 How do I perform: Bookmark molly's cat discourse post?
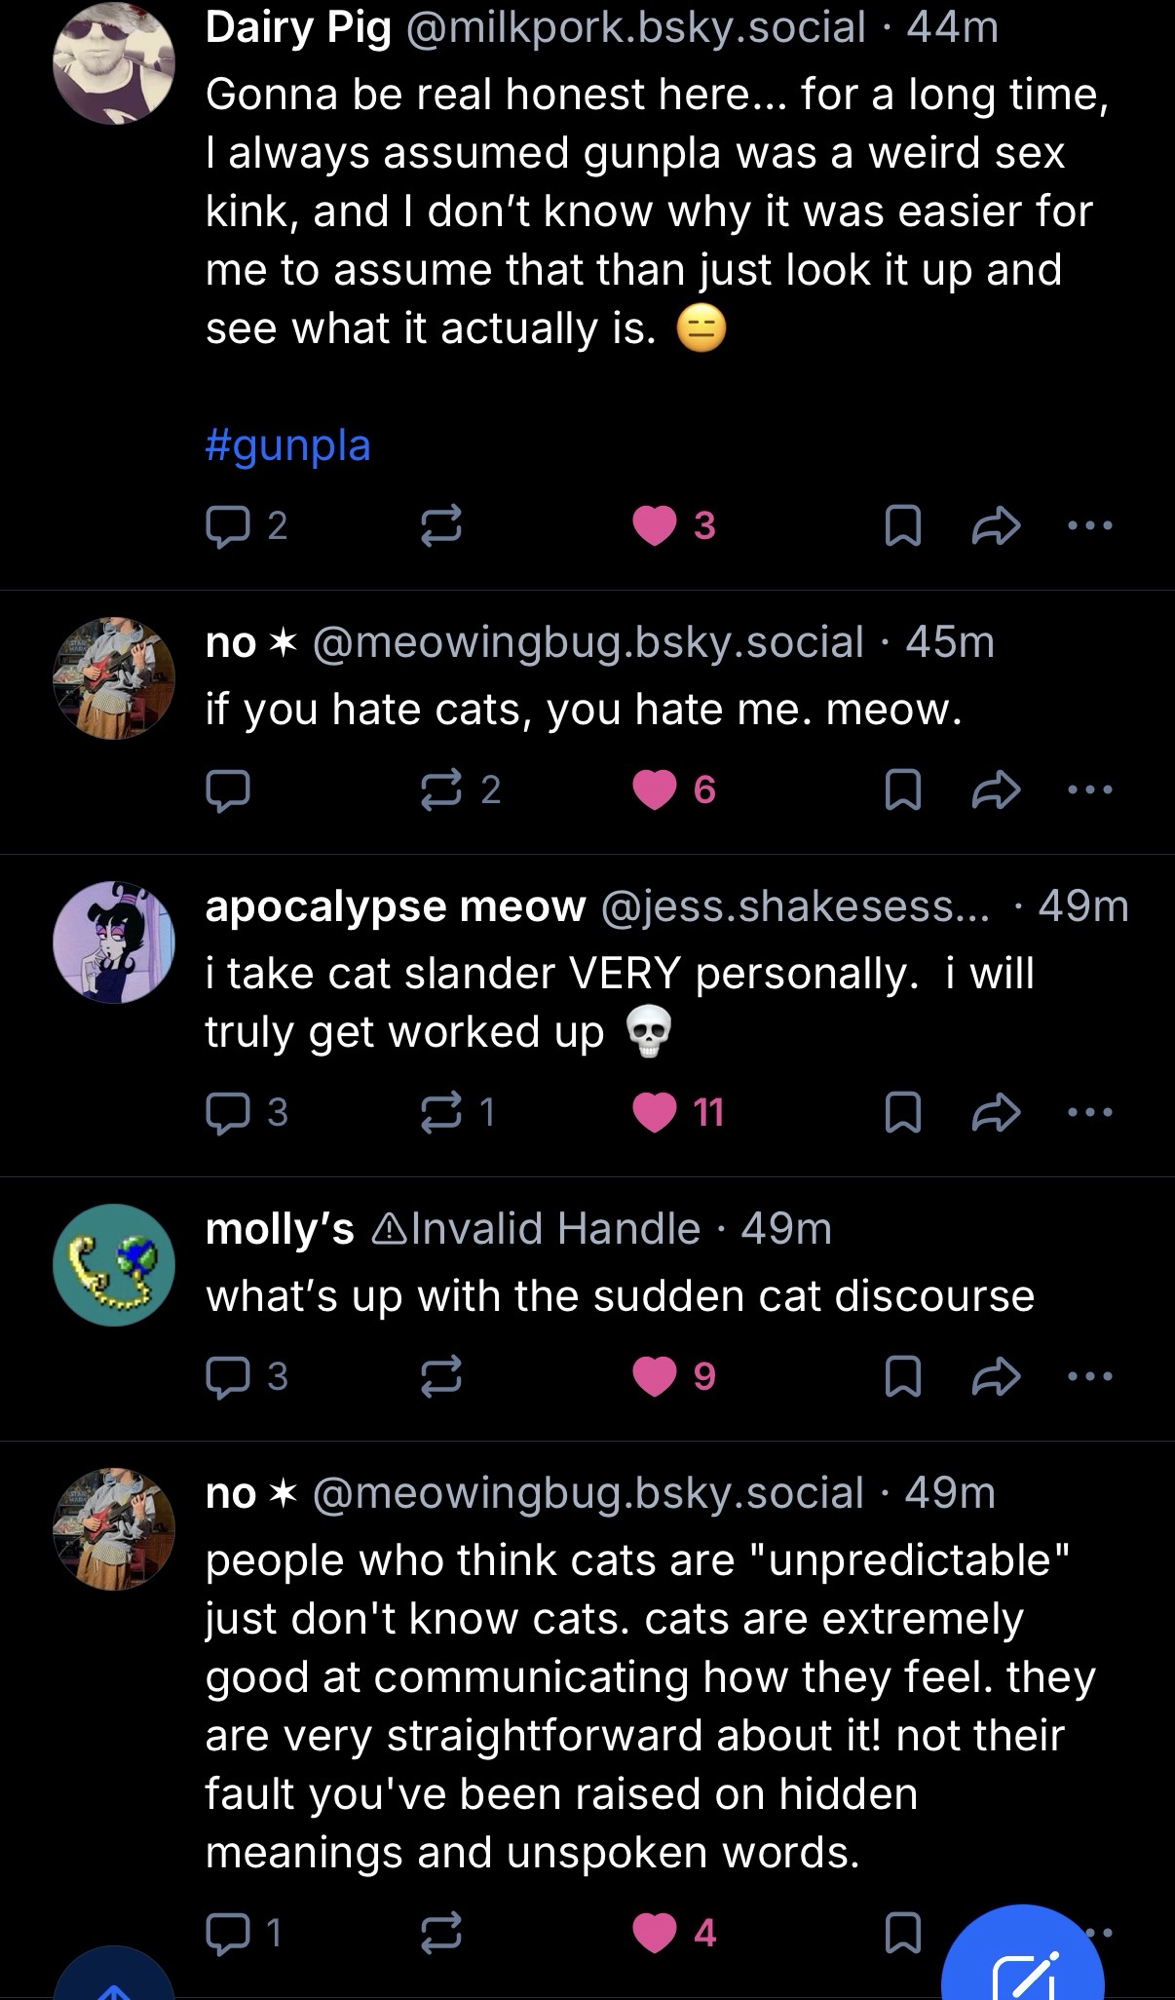pos(903,1377)
